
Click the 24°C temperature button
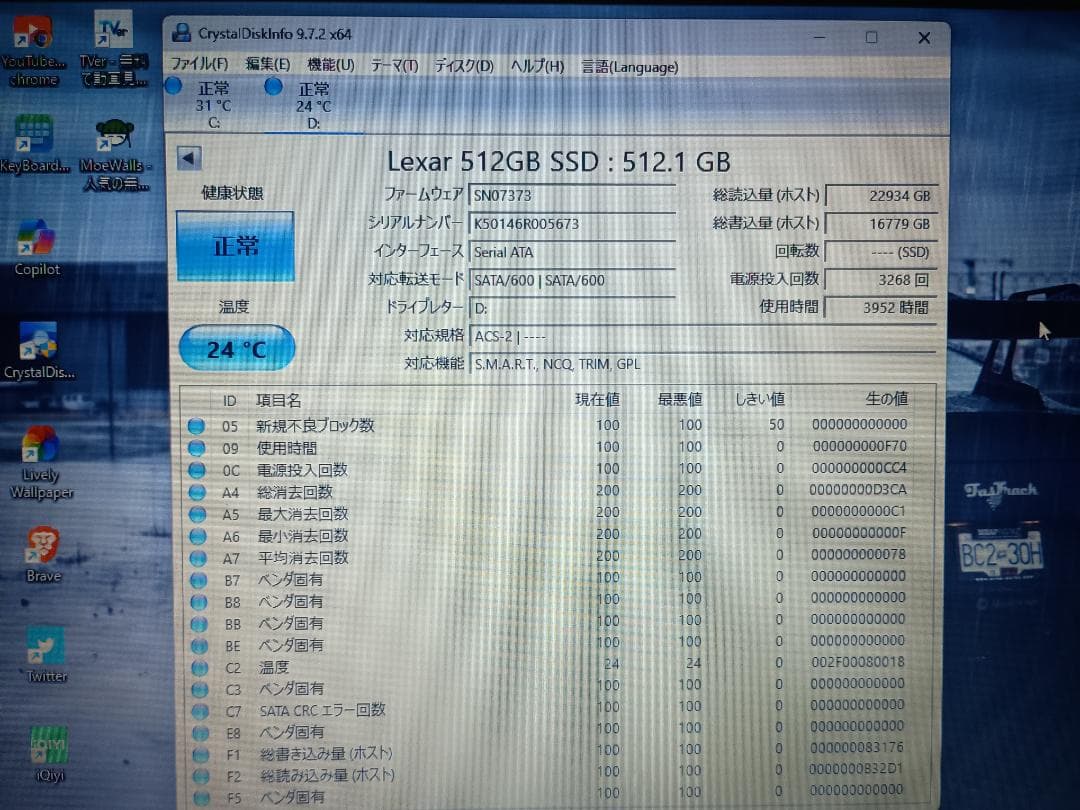236,349
